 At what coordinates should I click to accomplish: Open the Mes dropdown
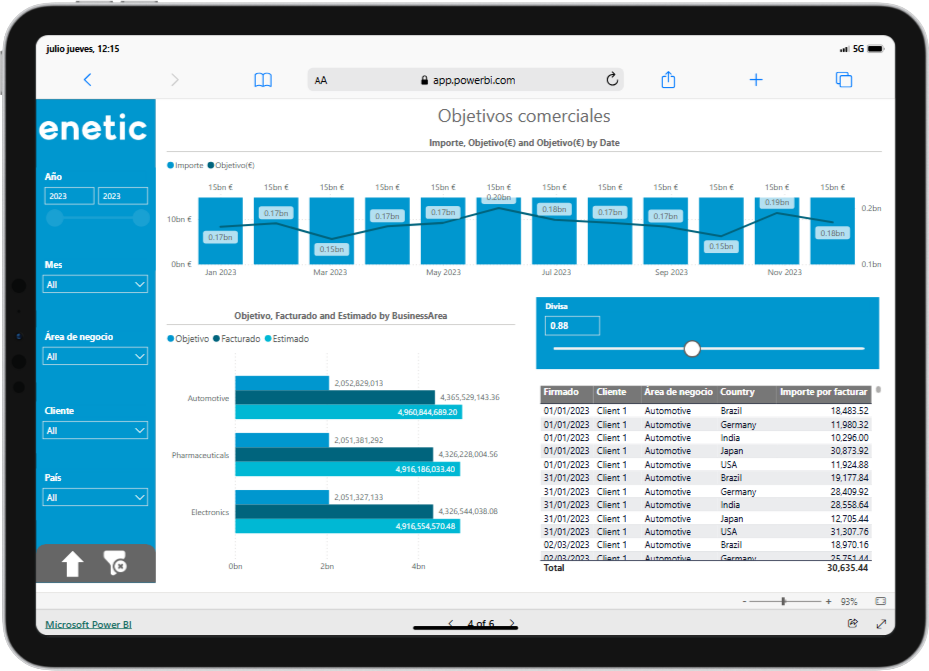point(95,285)
